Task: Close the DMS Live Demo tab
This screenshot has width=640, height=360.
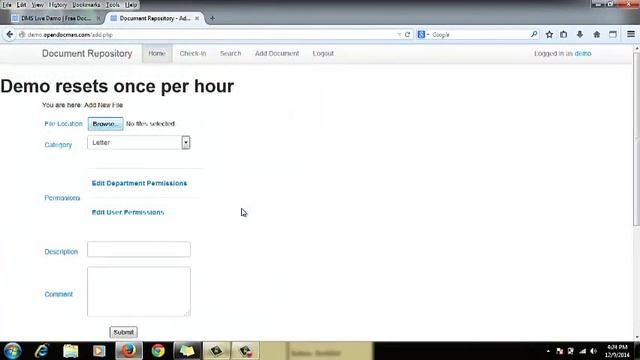Action: coord(98,18)
